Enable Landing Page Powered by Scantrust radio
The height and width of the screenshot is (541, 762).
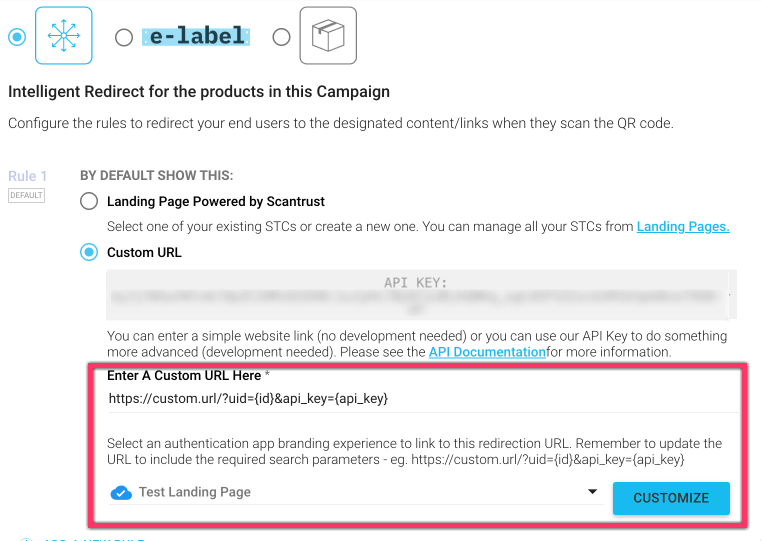[x=89, y=201]
